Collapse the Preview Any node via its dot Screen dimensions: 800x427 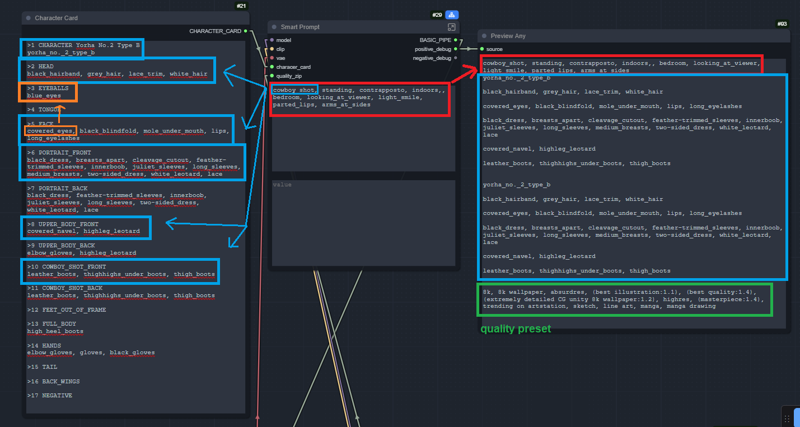click(483, 36)
